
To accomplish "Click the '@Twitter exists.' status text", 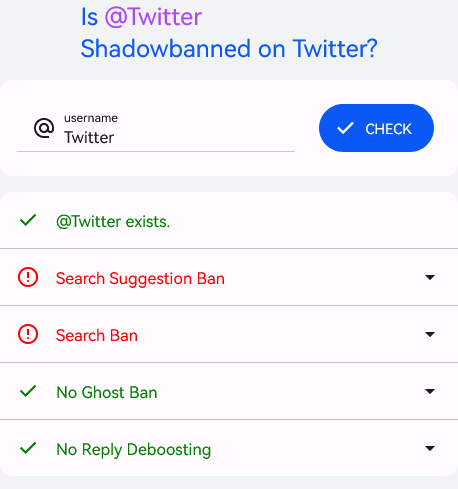I will click(x=113, y=222).
